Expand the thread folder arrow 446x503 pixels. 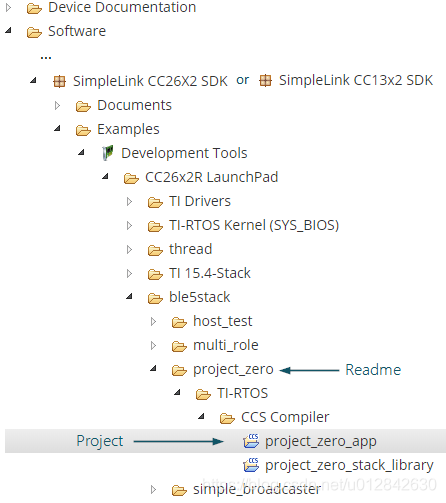[129, 249]
